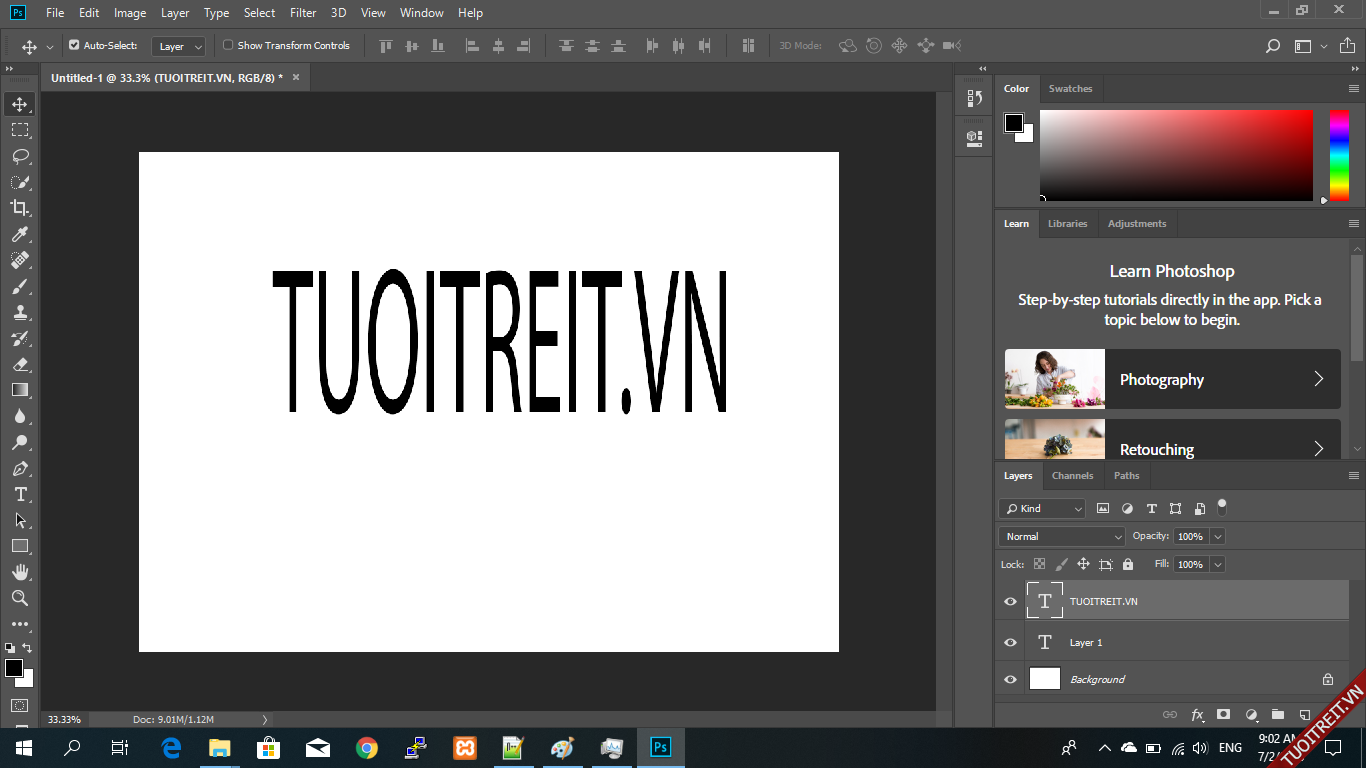Disable the Auto-Select checkbox
Screen dimensions: 1366x768
(x=74, y=45)
